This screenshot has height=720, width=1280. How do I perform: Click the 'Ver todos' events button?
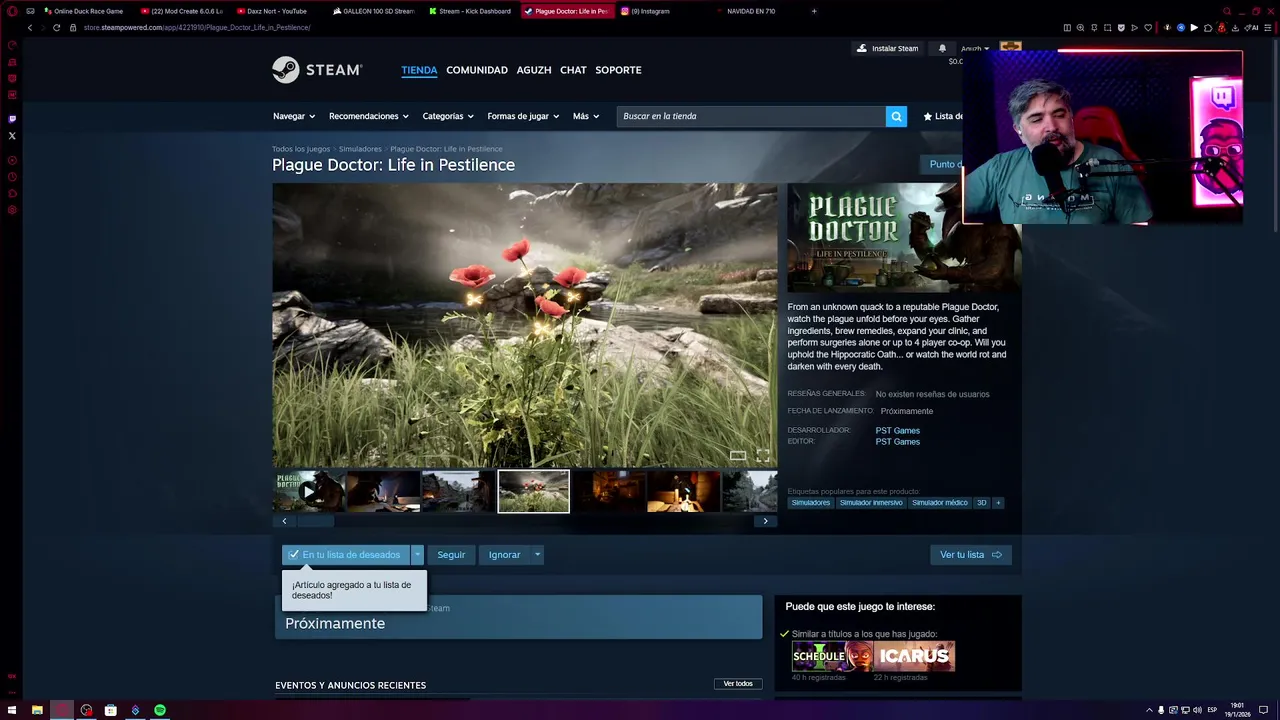point(738,684)
